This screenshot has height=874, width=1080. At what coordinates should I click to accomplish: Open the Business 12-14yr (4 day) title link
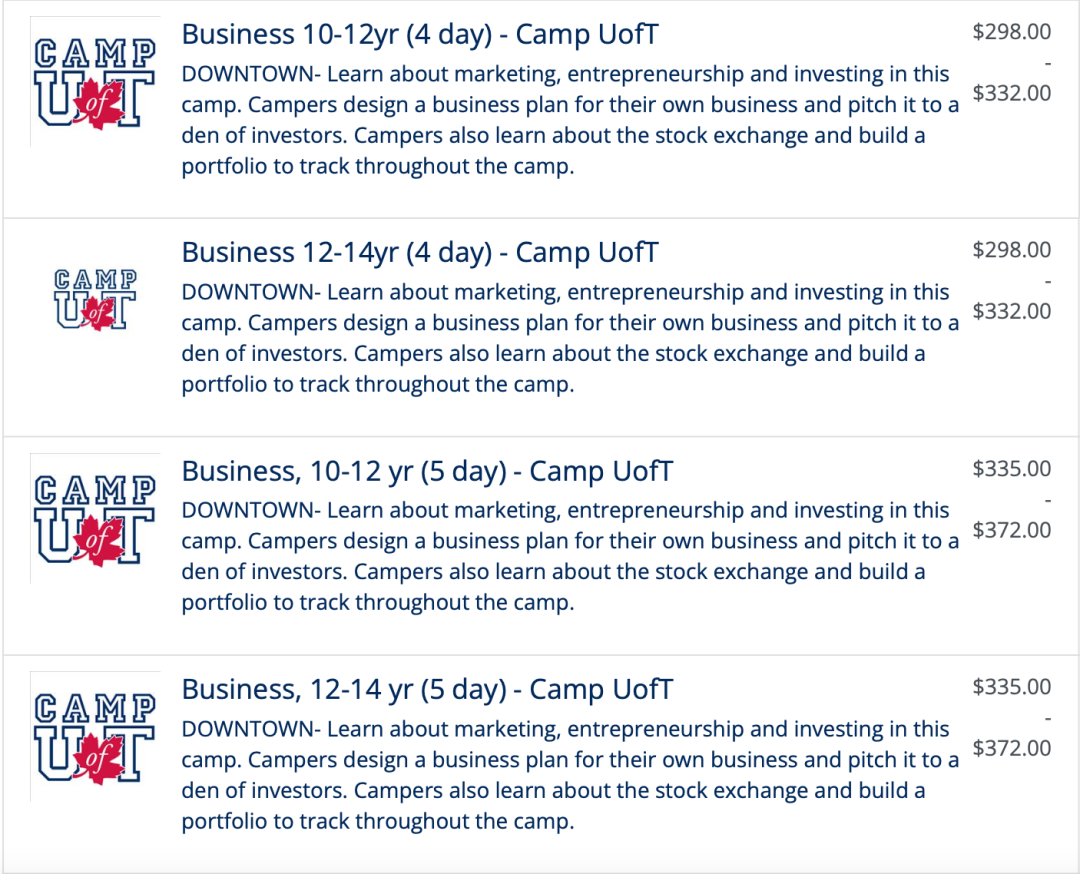(420, 253)
